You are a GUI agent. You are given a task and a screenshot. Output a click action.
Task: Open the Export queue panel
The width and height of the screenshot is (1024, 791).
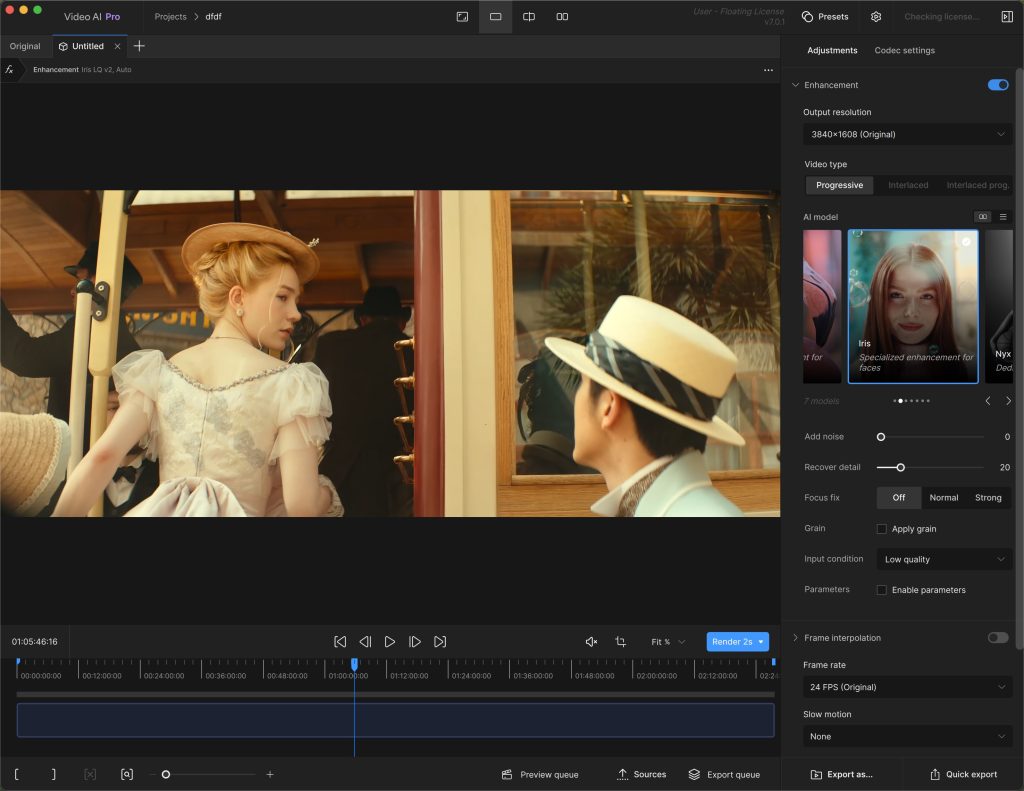coord(724,774)
